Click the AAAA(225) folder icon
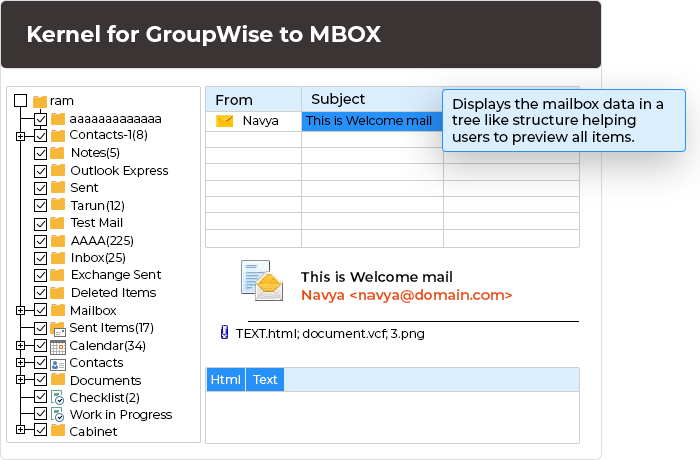The image size is (700, 460). pyautogui.click(x=58, y=241)
